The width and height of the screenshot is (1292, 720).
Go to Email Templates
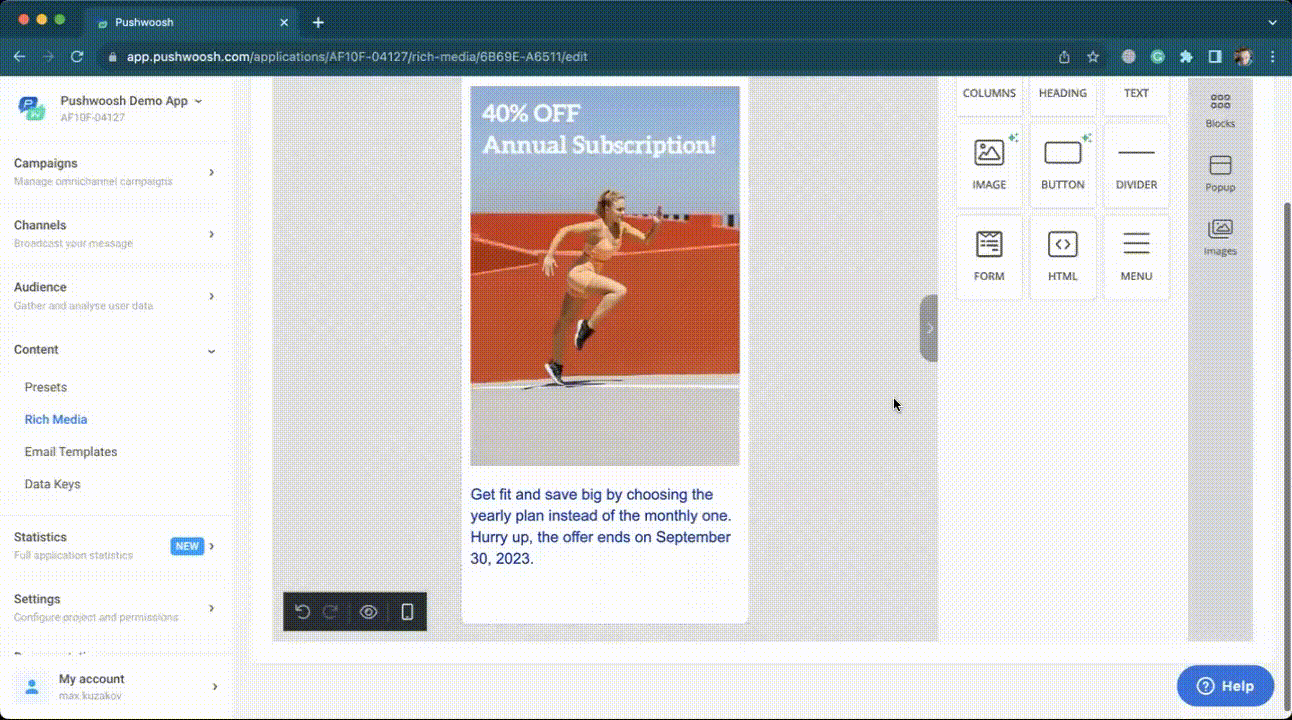[71, 452]
